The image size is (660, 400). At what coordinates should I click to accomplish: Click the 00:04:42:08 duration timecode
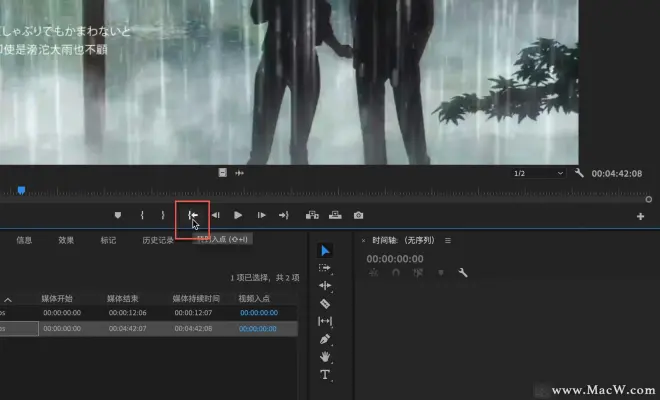tap(617, 173)
